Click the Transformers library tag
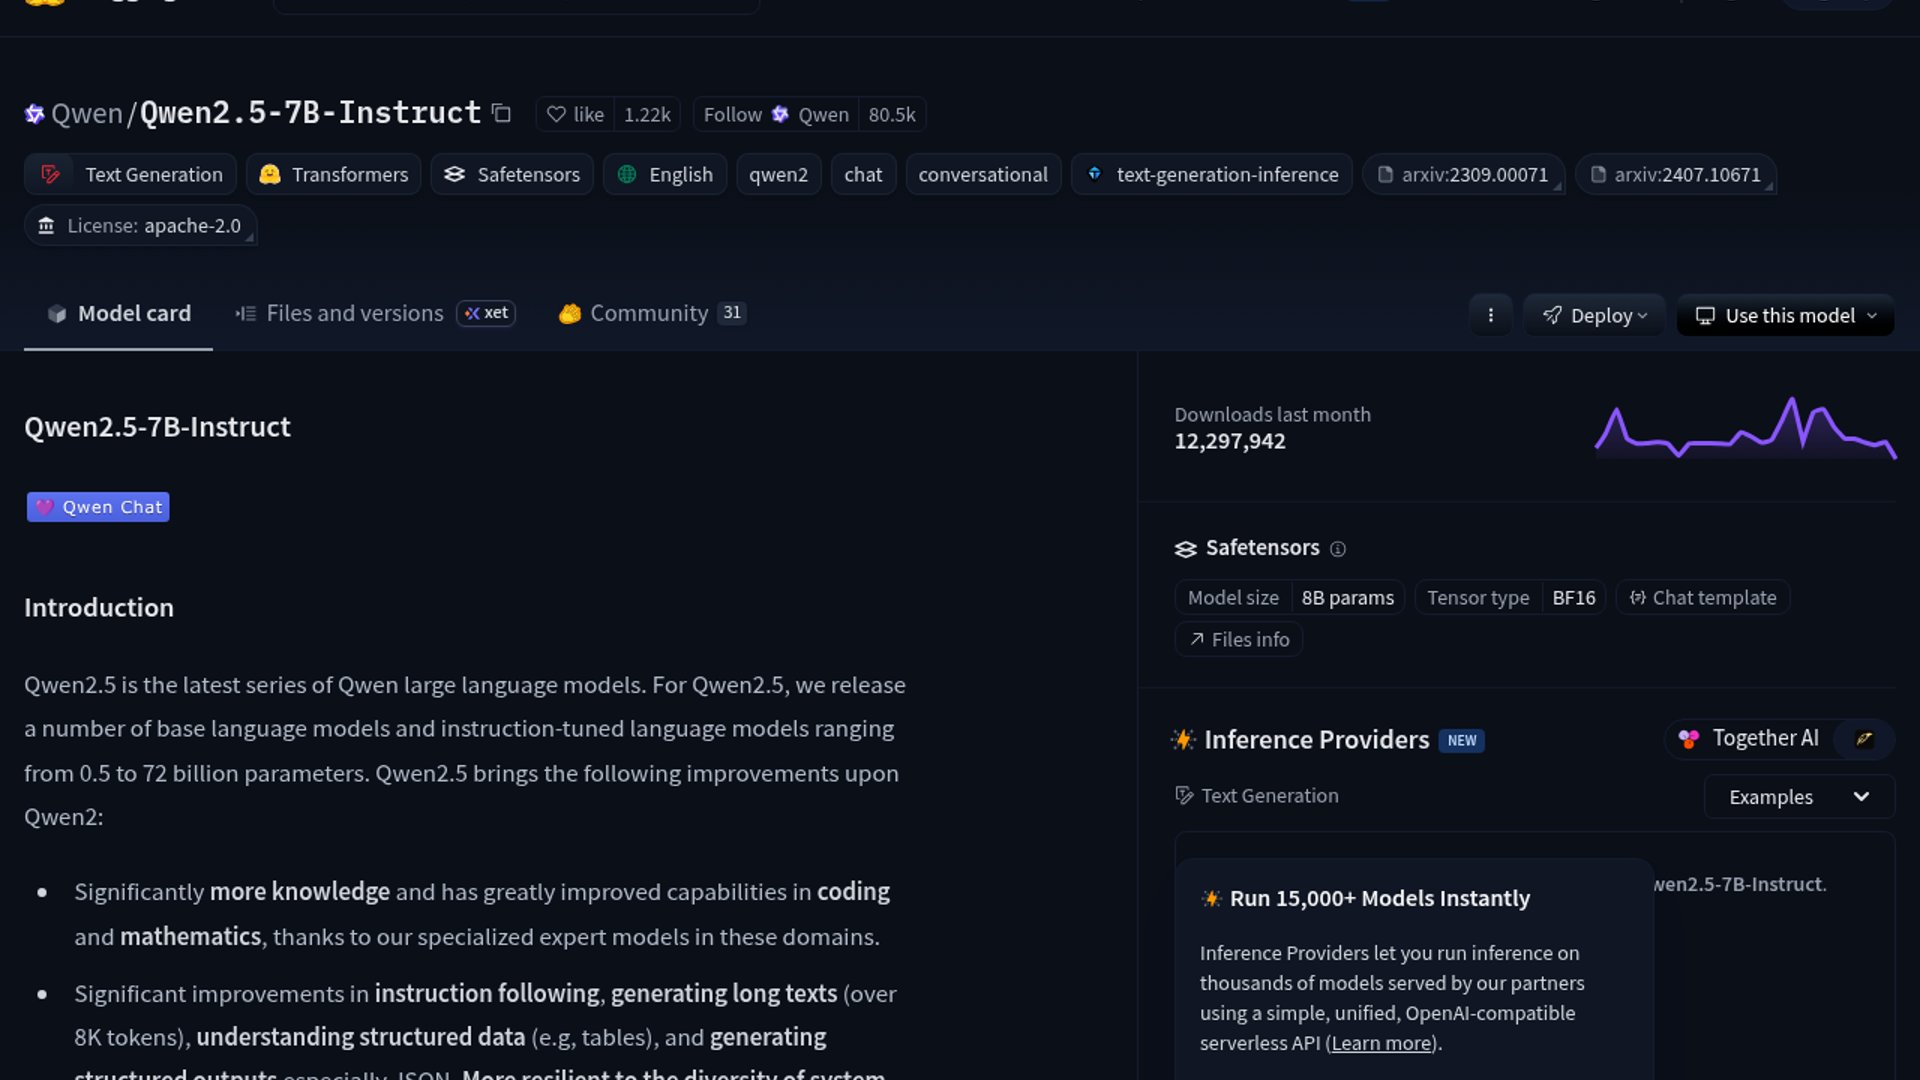Image resolution: width=1920 pixels, height=1080 pixels. coord(333,174)
